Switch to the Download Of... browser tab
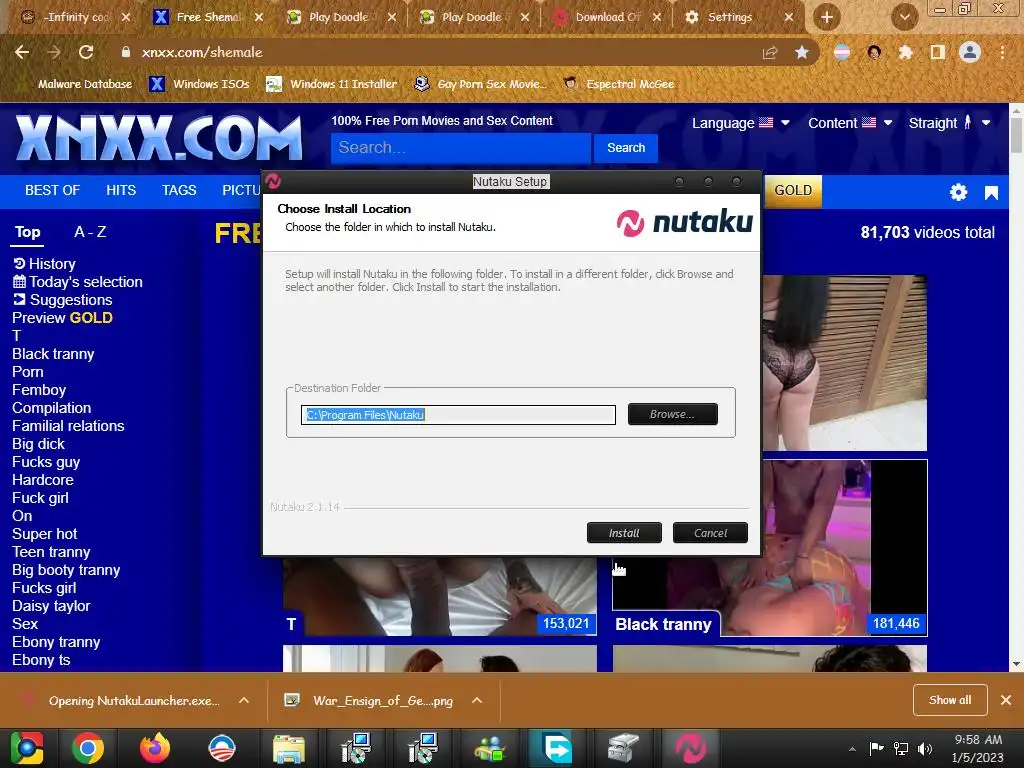 (x=608, y=17)
